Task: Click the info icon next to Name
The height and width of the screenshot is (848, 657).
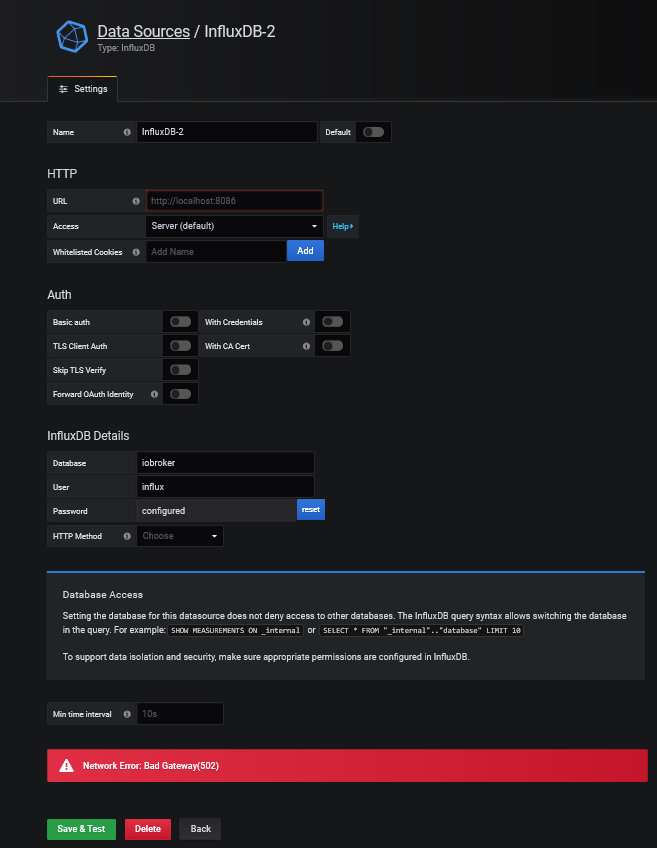Action: pyautogui.click(x=127, y=132)
